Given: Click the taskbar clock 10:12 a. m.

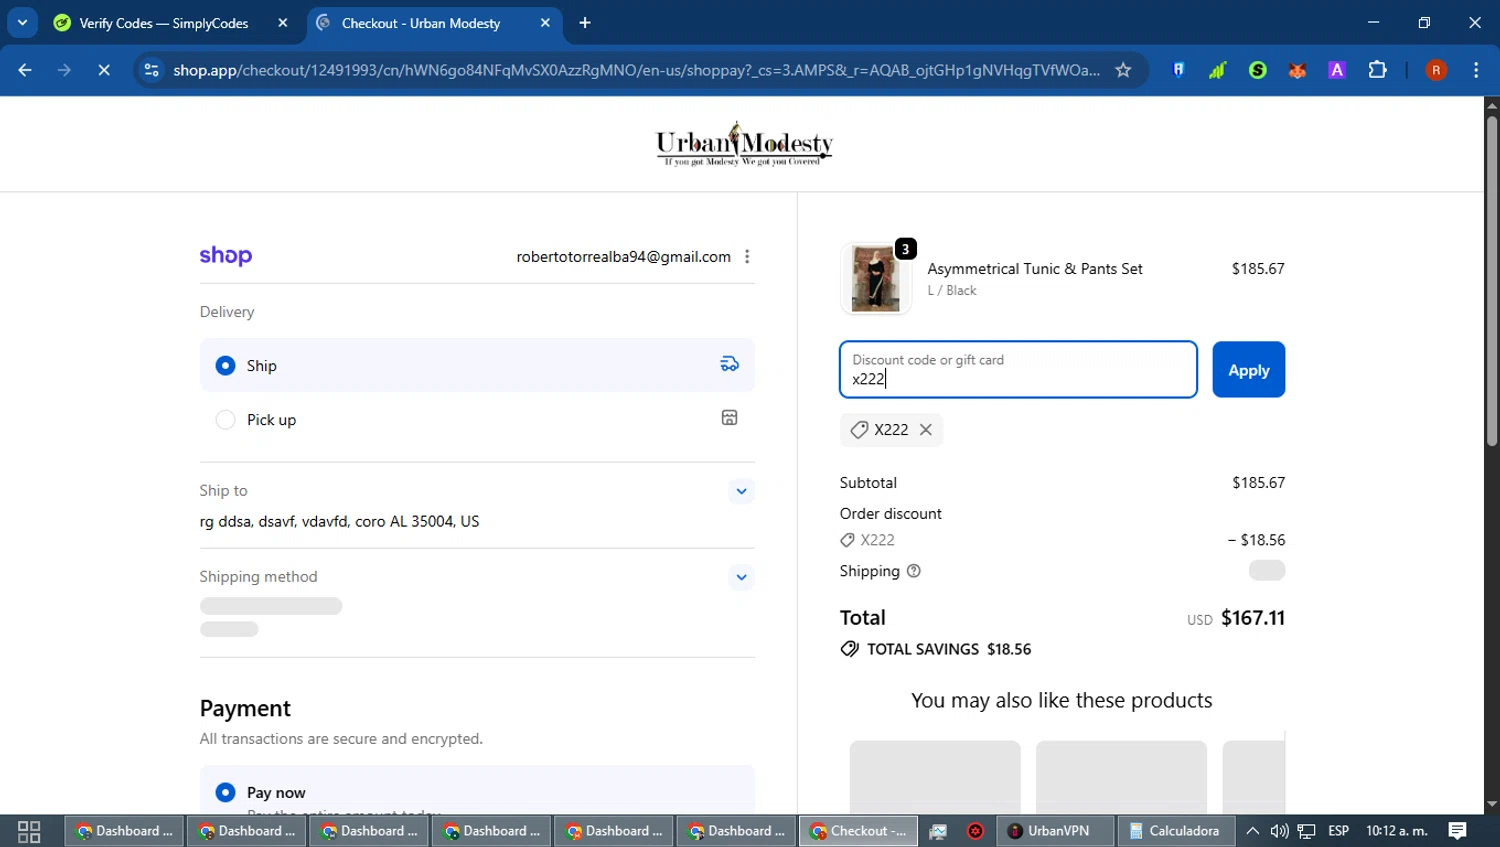Looking at the screenshot, I should pyautogui.click(x=1396, y=831).
